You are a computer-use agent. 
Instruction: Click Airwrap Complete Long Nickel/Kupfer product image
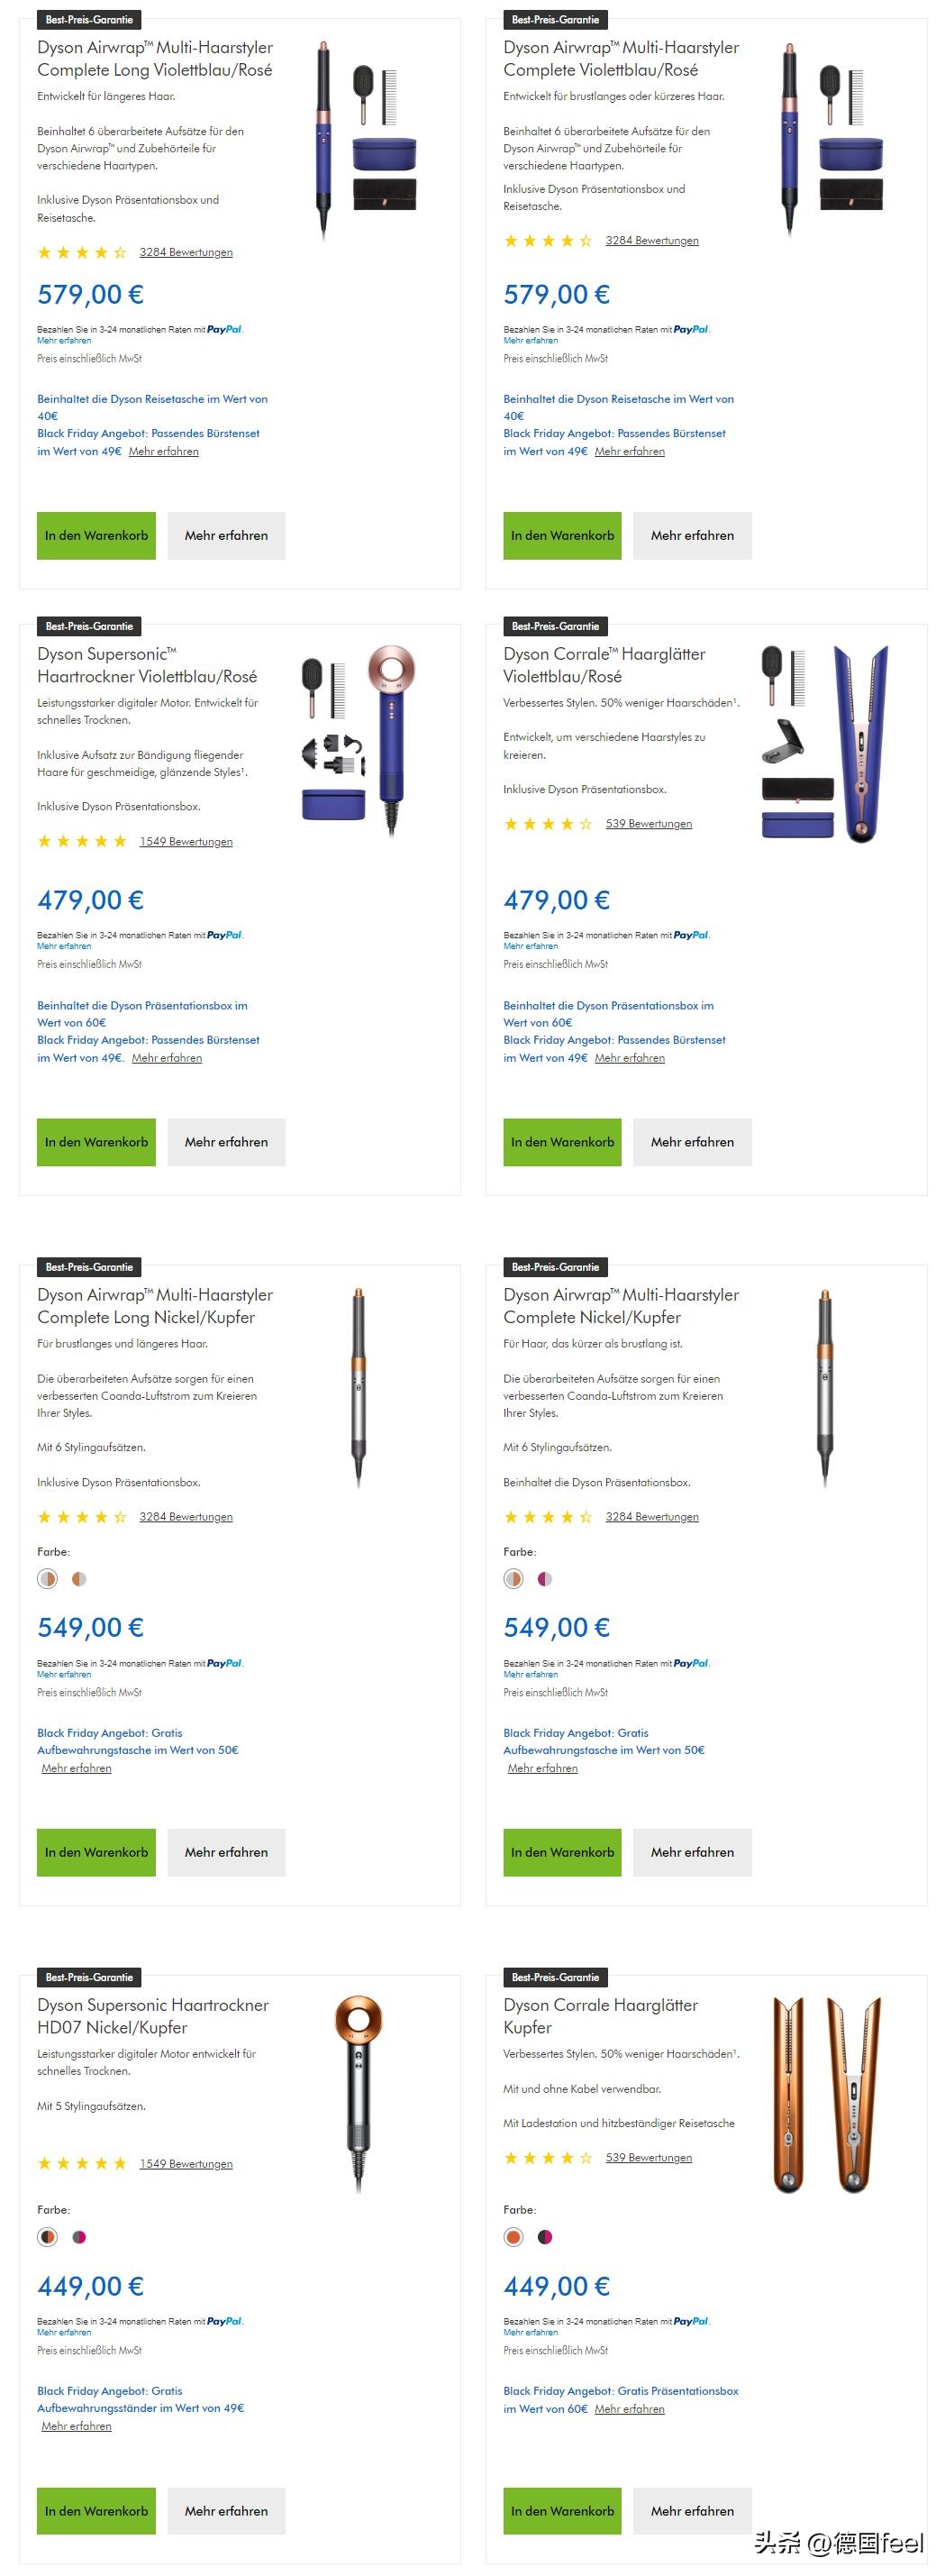358,1388
